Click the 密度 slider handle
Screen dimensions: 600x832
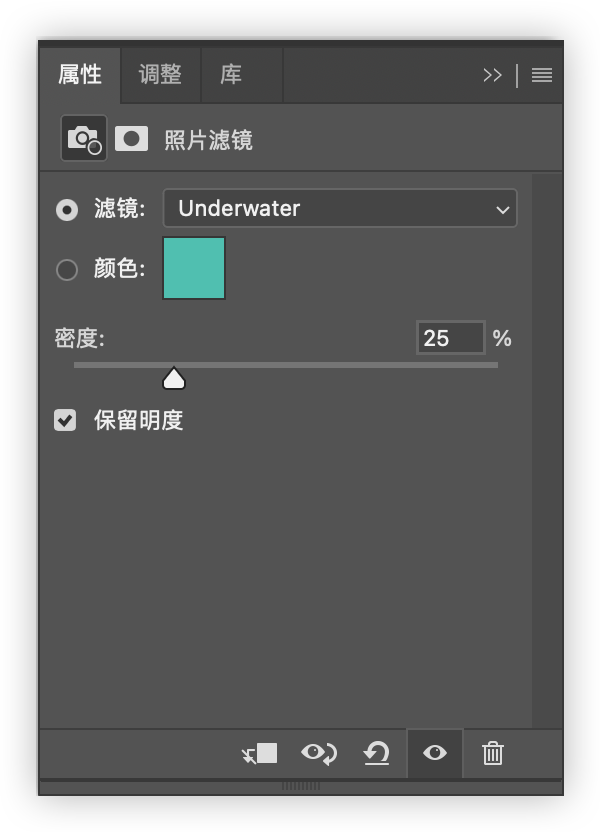point(174,378)
